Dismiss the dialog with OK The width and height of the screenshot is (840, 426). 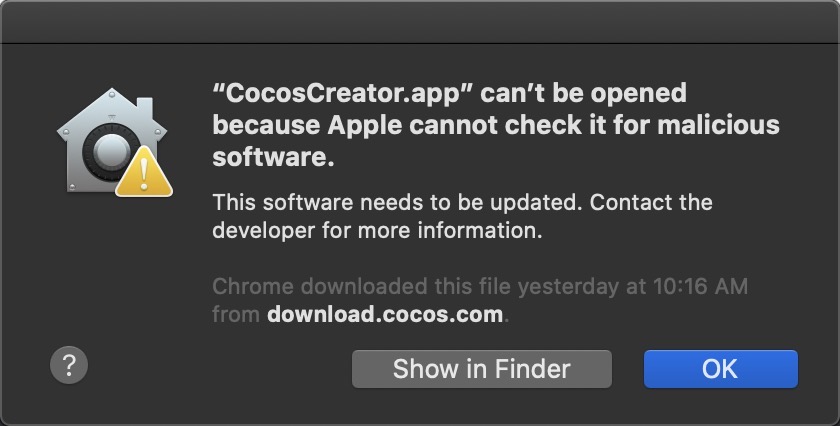point(721,369)
